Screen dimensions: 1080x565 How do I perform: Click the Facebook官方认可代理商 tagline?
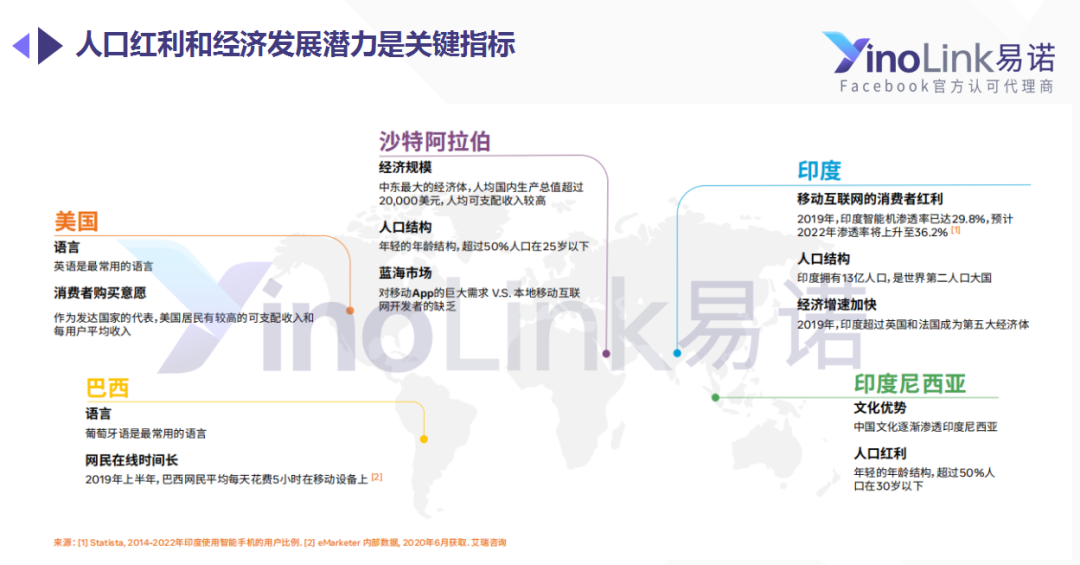click(x=946, y=87)
